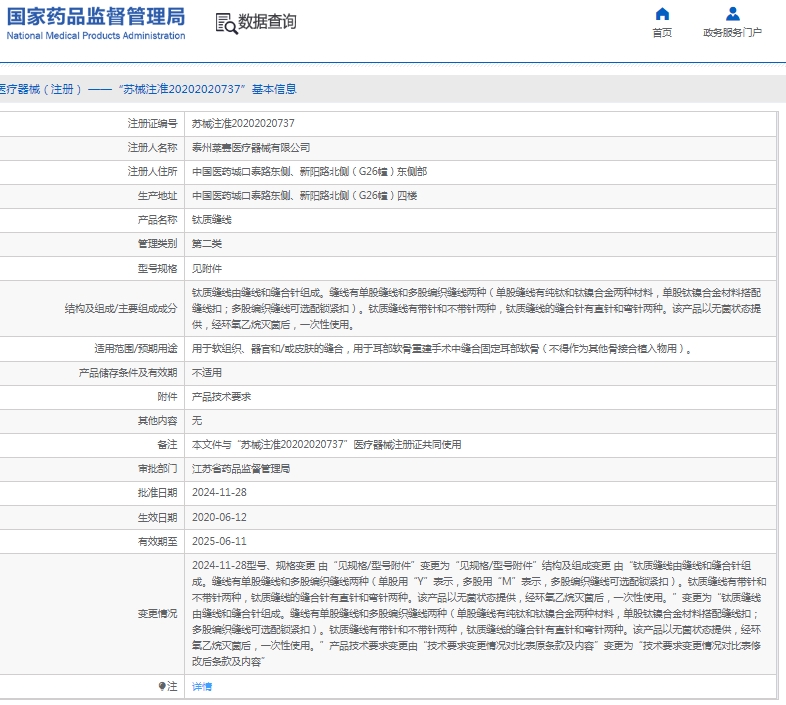Click the 数据查询 search document icon
Viewport: 786px width, 705px height.
pyautogui.click(x=225, y=23)
